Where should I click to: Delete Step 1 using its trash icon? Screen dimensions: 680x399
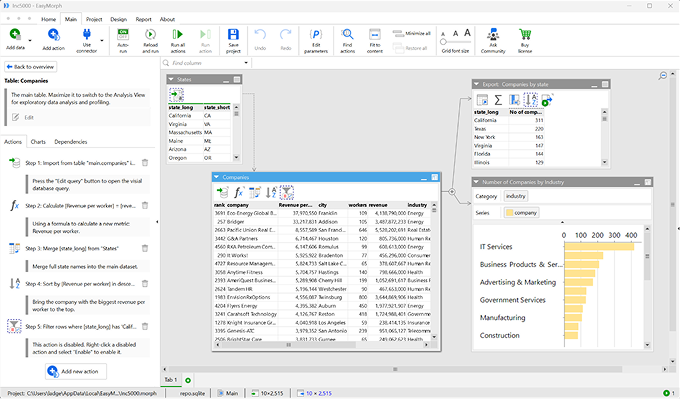(x=145, y=163)
